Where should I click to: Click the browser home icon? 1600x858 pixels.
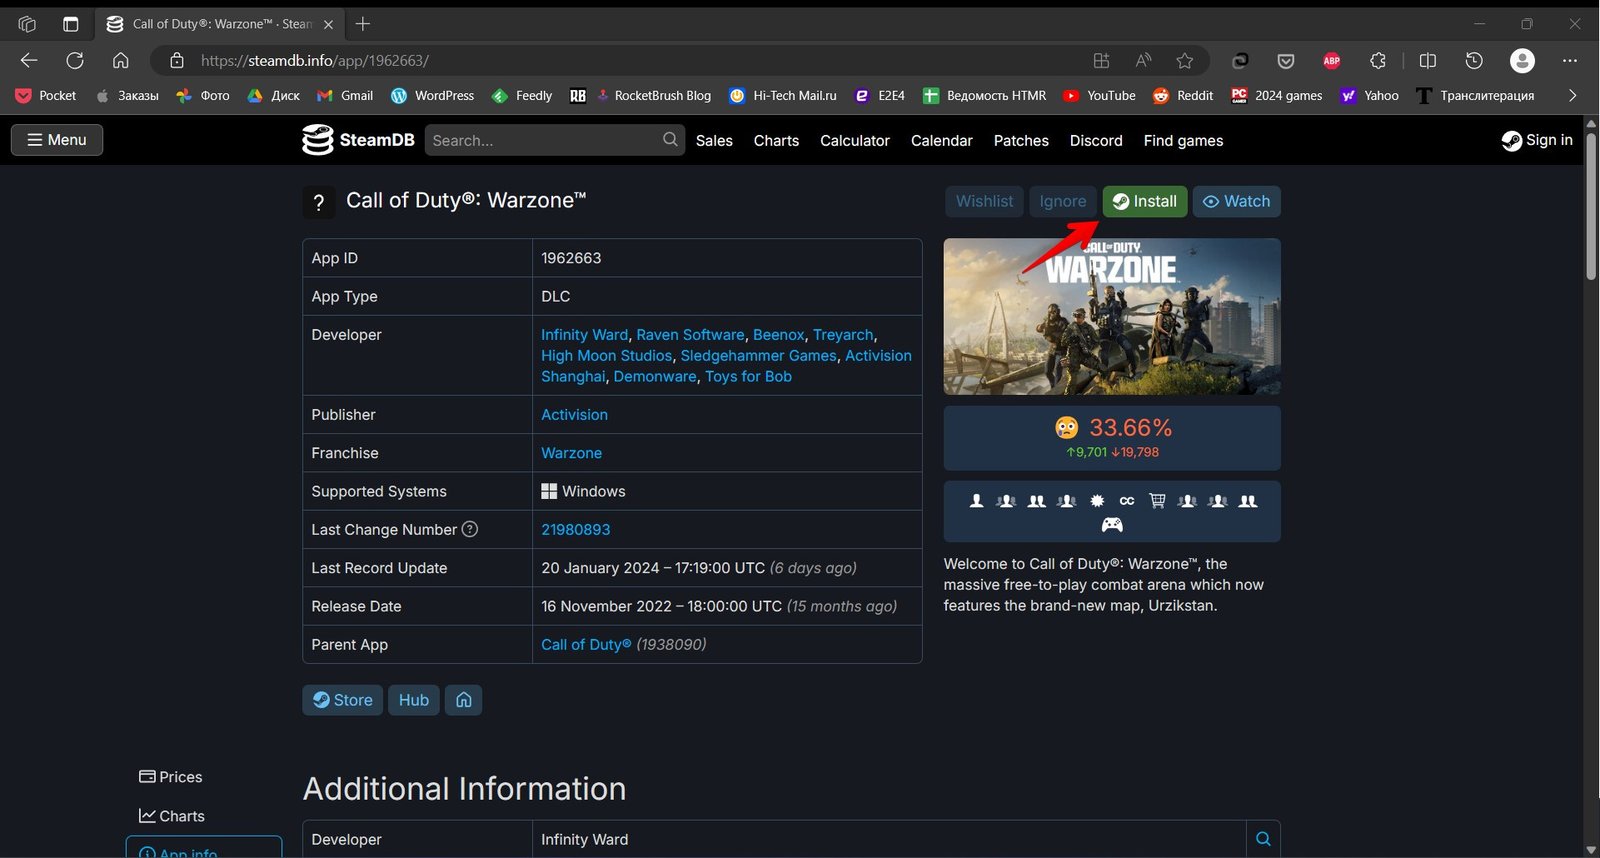(121, 61)
